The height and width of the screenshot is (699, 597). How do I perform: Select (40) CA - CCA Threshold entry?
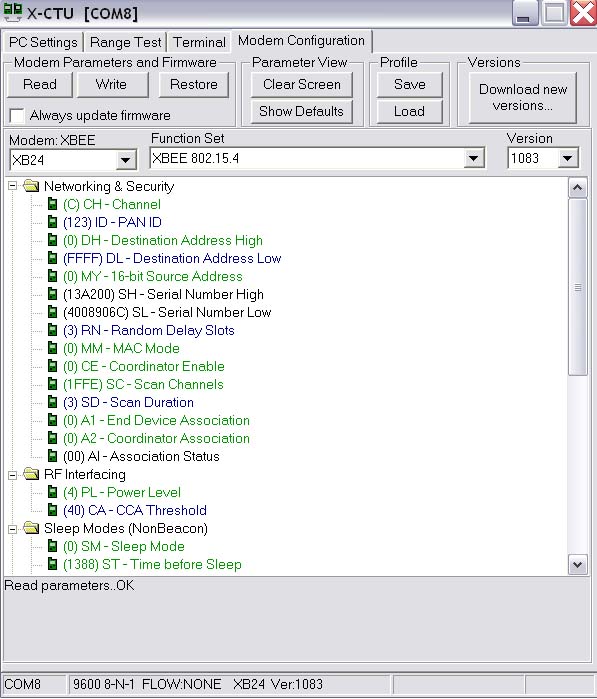click(135, 510)
